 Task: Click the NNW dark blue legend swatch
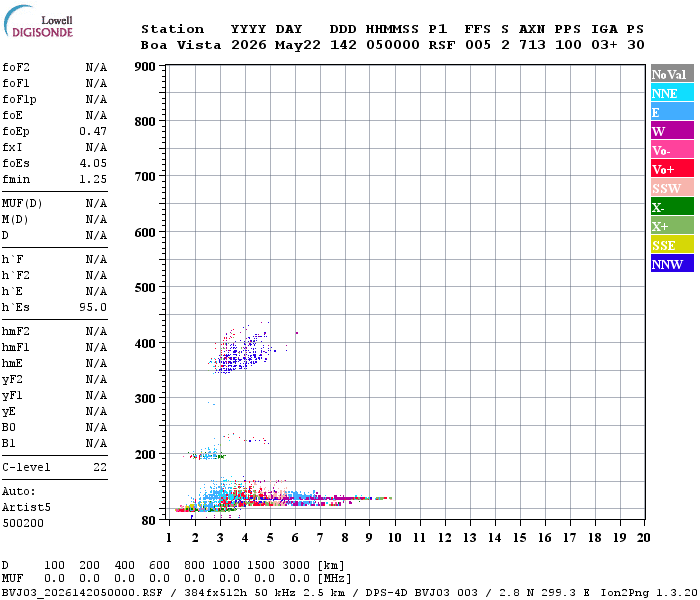672,263
